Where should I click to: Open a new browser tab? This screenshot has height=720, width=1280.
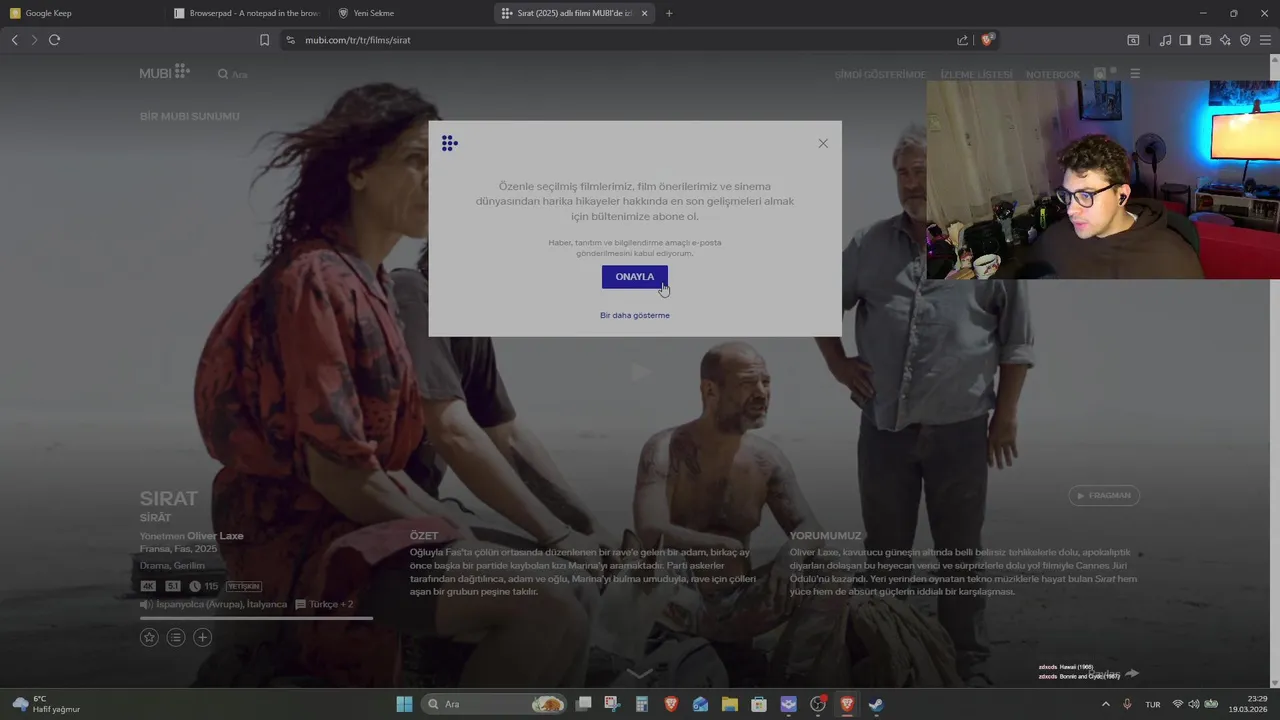(669, 13)
